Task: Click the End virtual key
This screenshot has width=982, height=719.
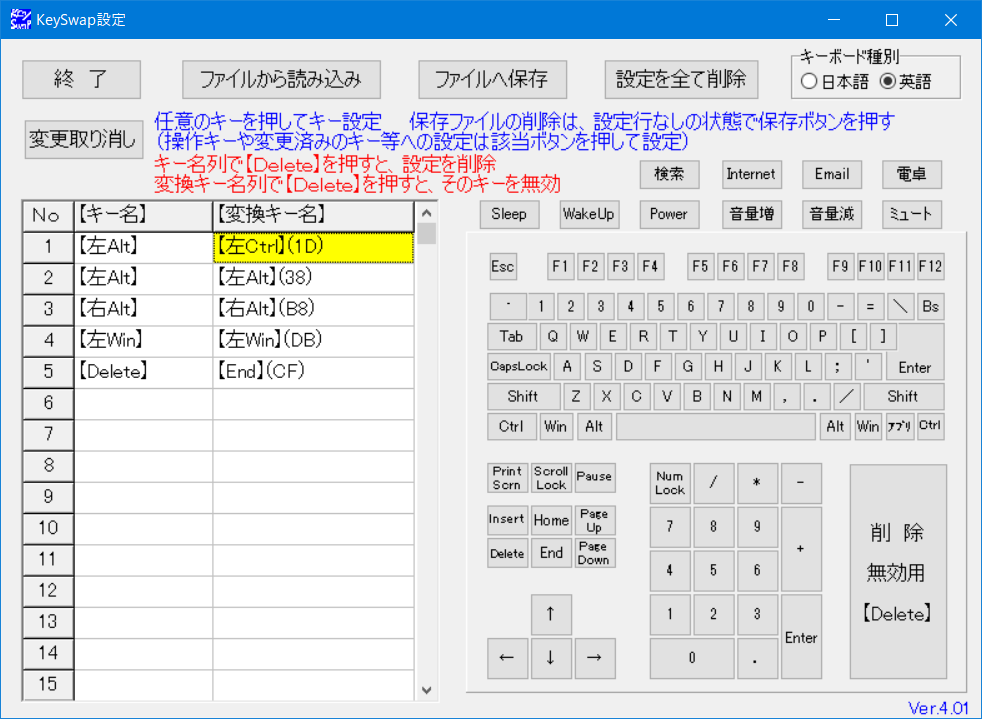Action: point(551,554)
